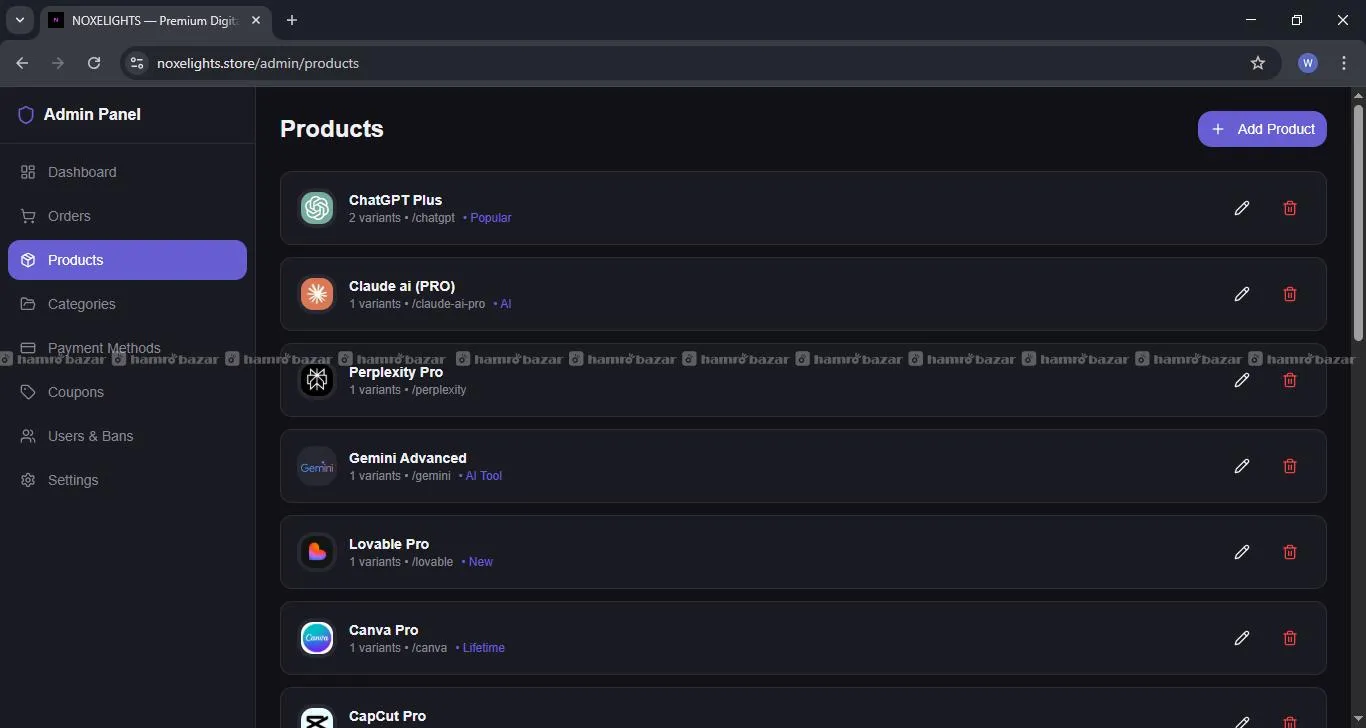Delete the Perplexity Pro product
Screen dimensions: 1366x728
pos(1289,380)
